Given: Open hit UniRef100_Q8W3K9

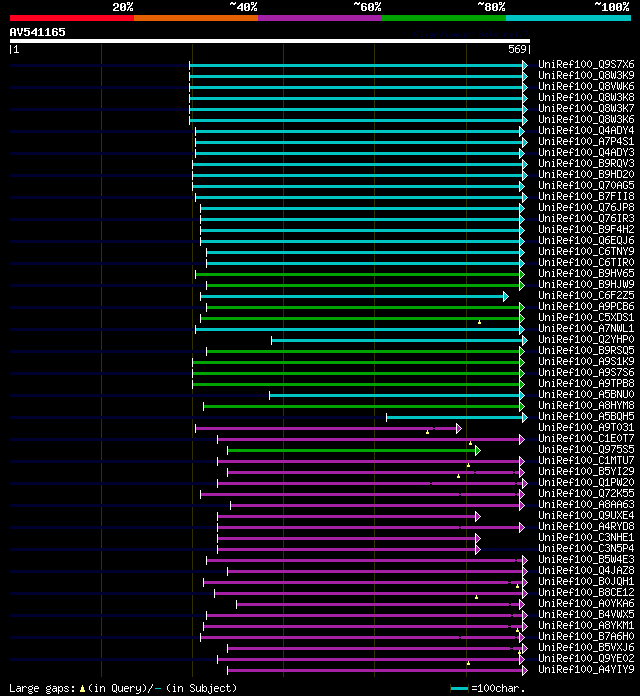Looking at the screenshot, I should (586, 75).
